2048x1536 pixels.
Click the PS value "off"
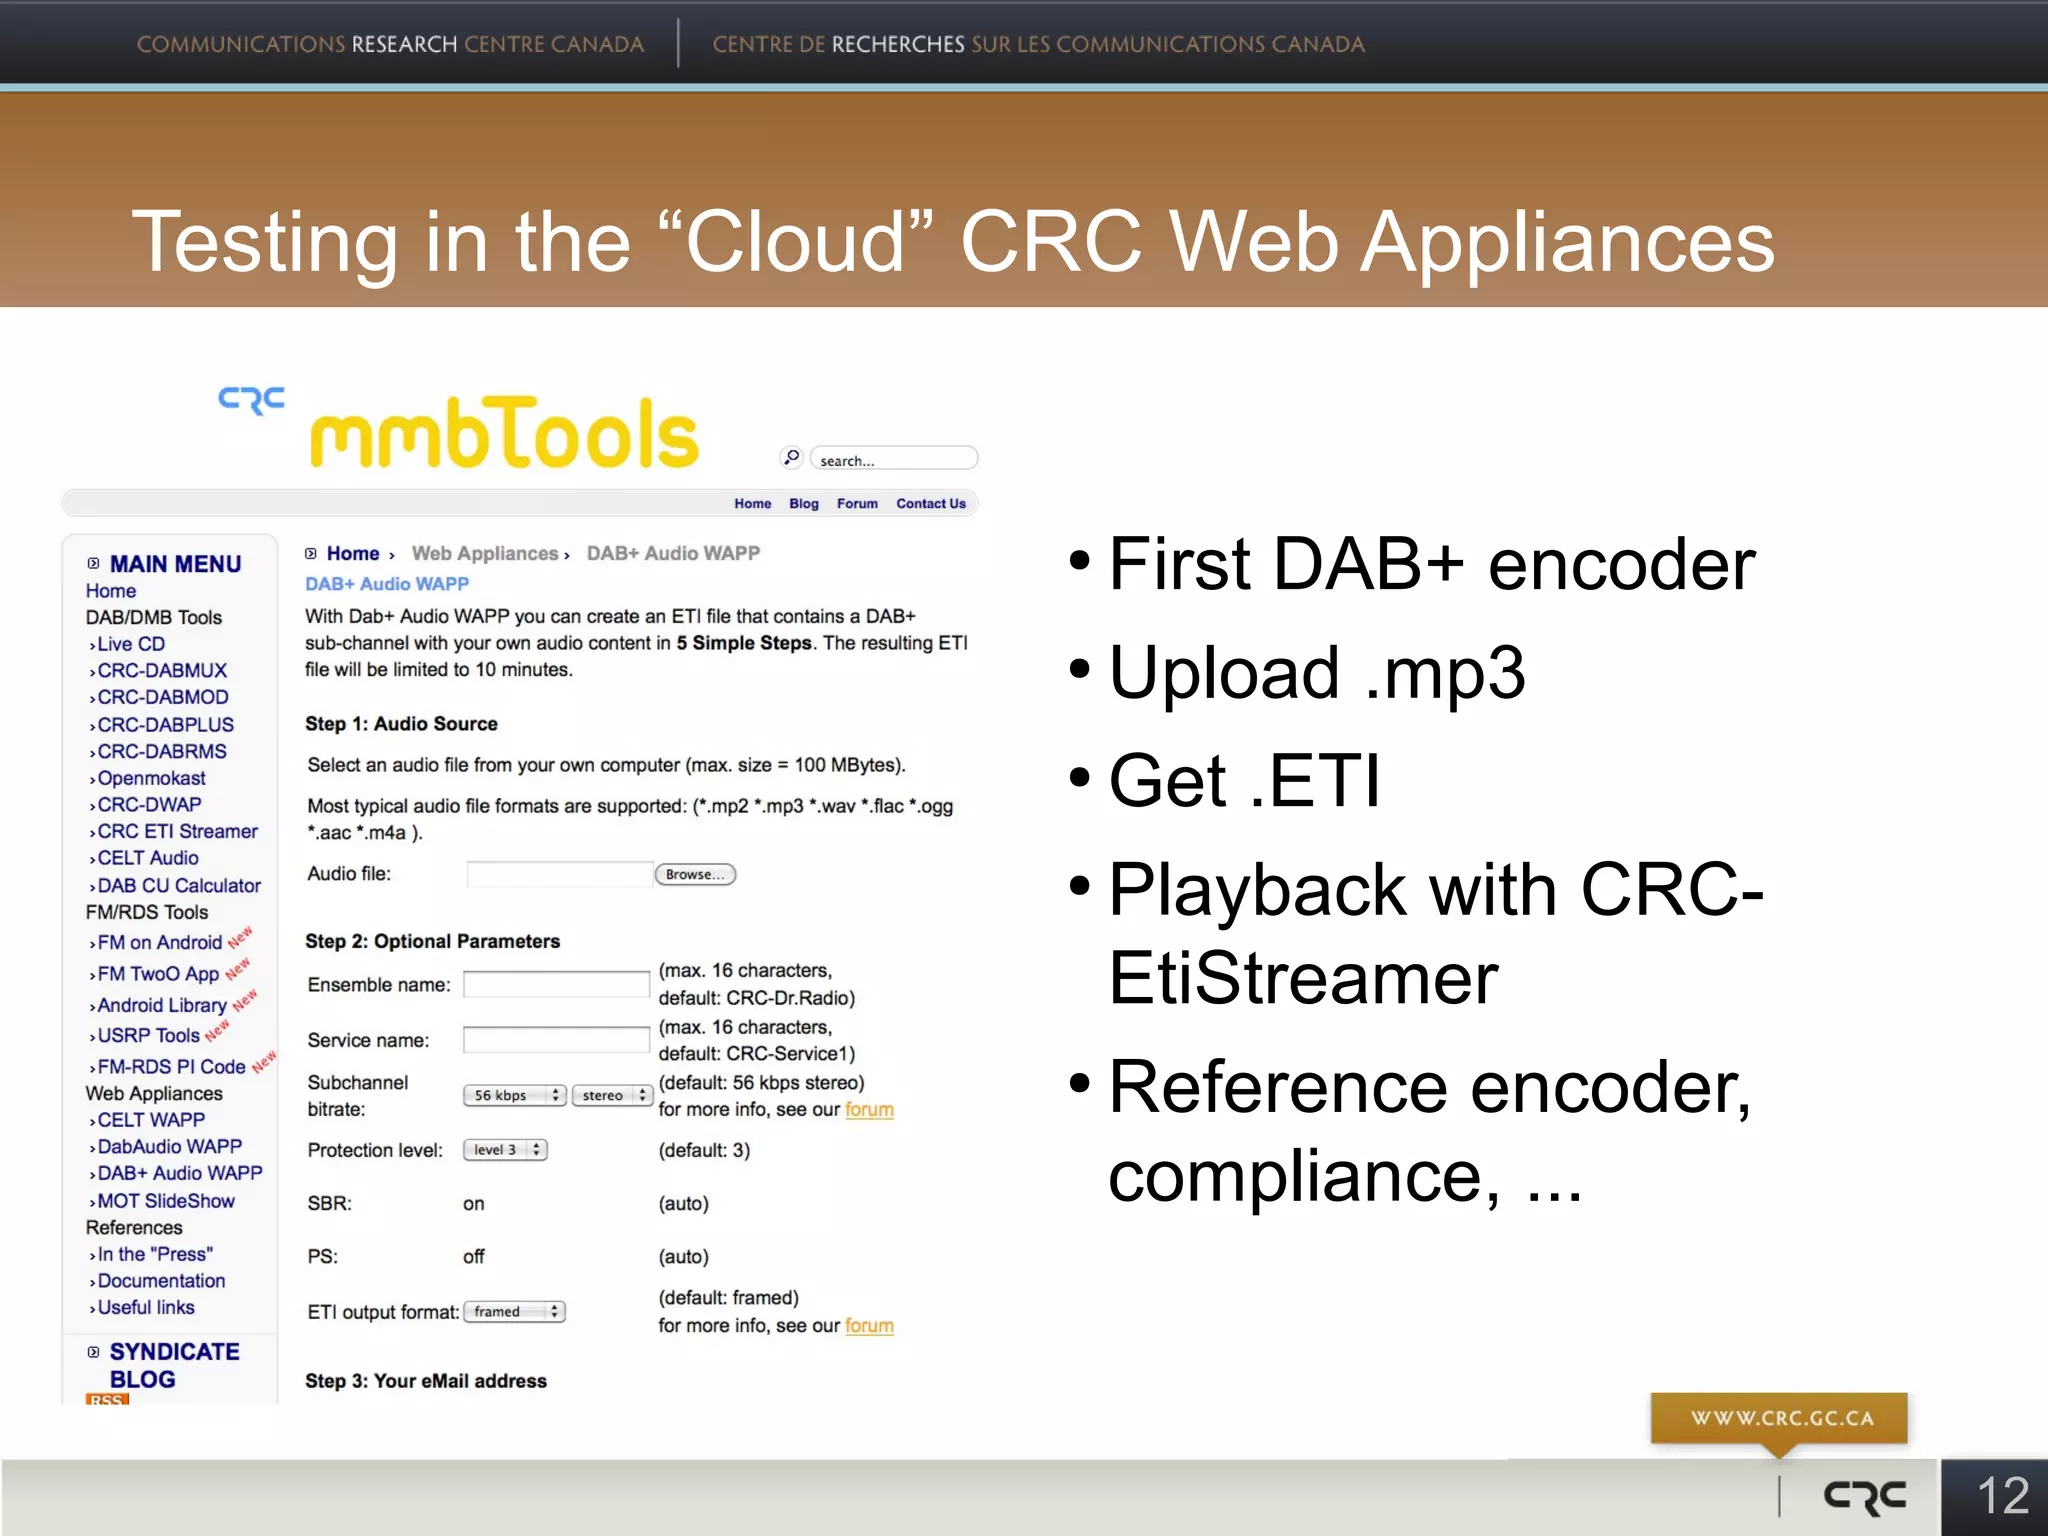tap(473, 1257)
